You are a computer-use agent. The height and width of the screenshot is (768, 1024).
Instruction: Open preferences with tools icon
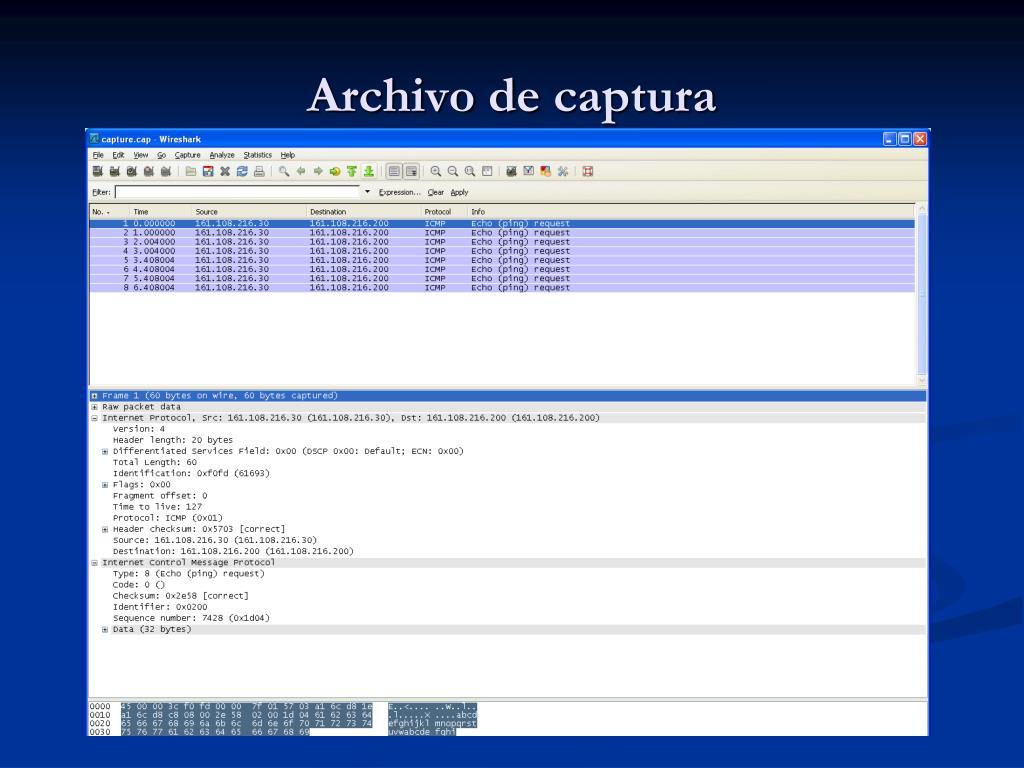[562, 171]
